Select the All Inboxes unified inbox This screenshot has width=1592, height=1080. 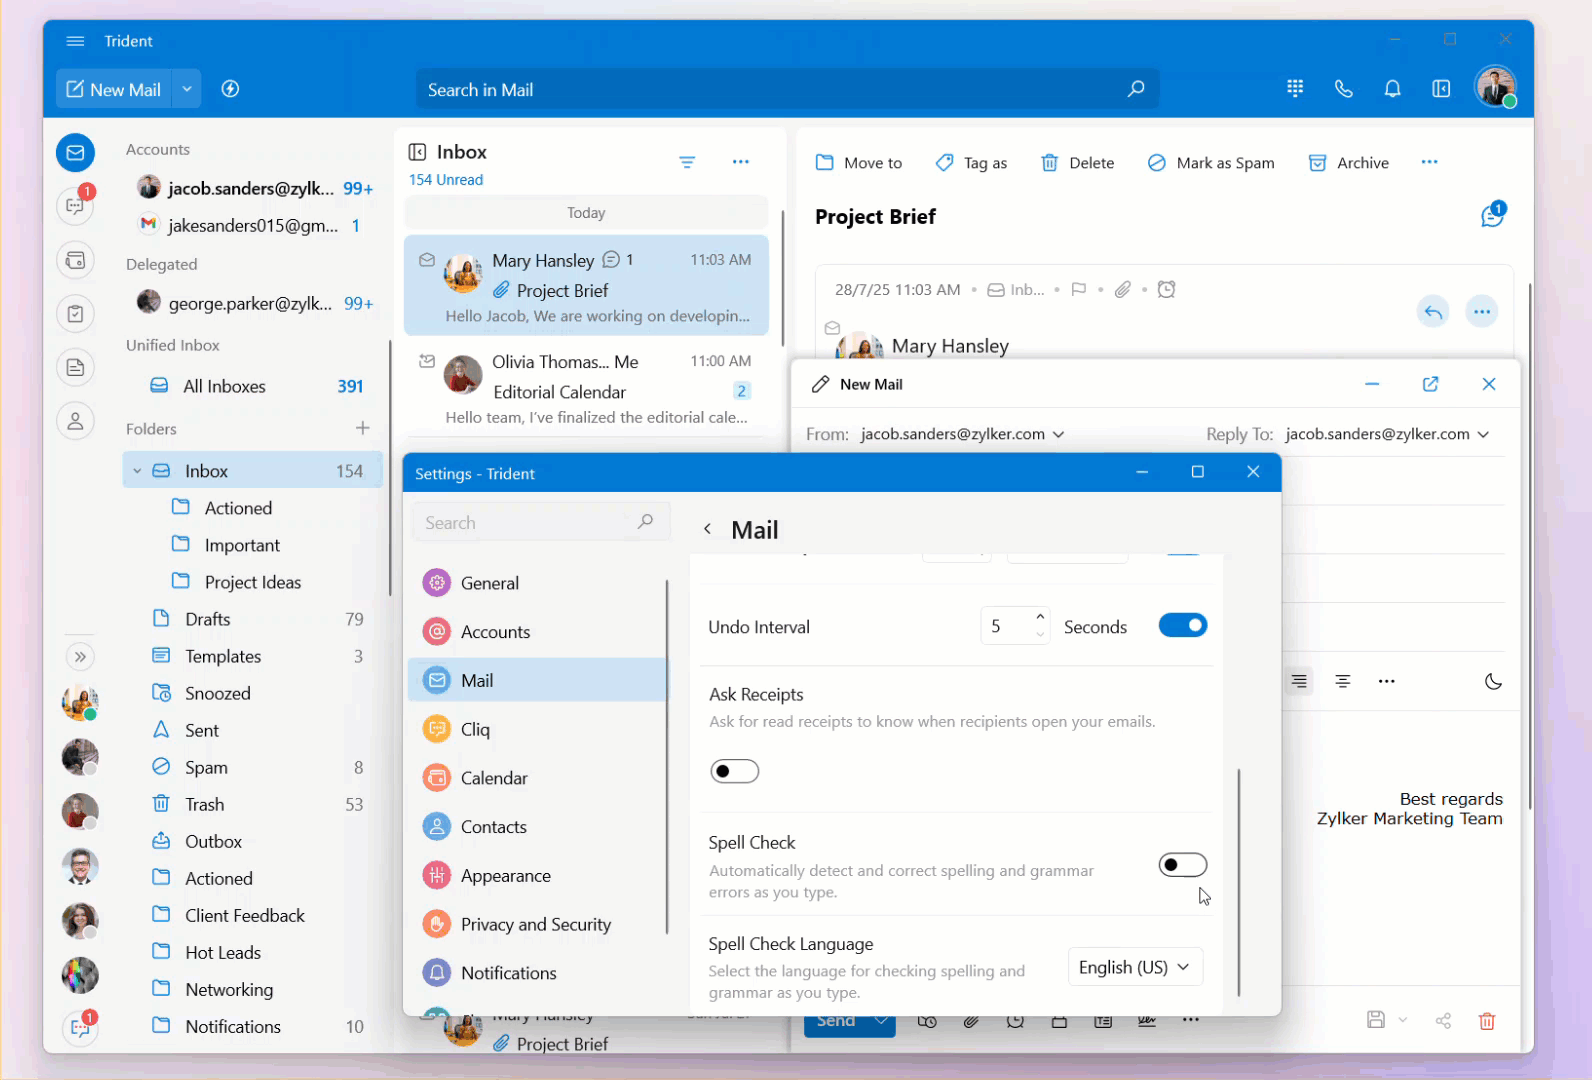254,386
